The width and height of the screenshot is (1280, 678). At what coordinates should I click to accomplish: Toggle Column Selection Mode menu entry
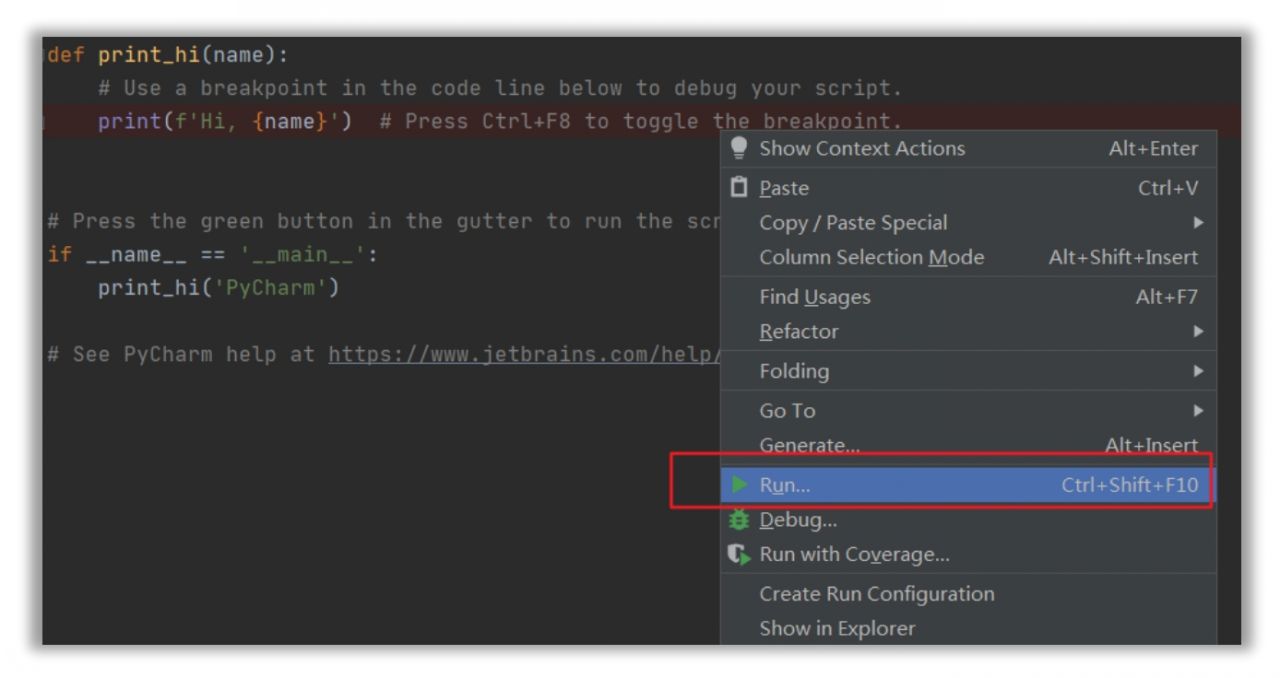click(968, 257)
